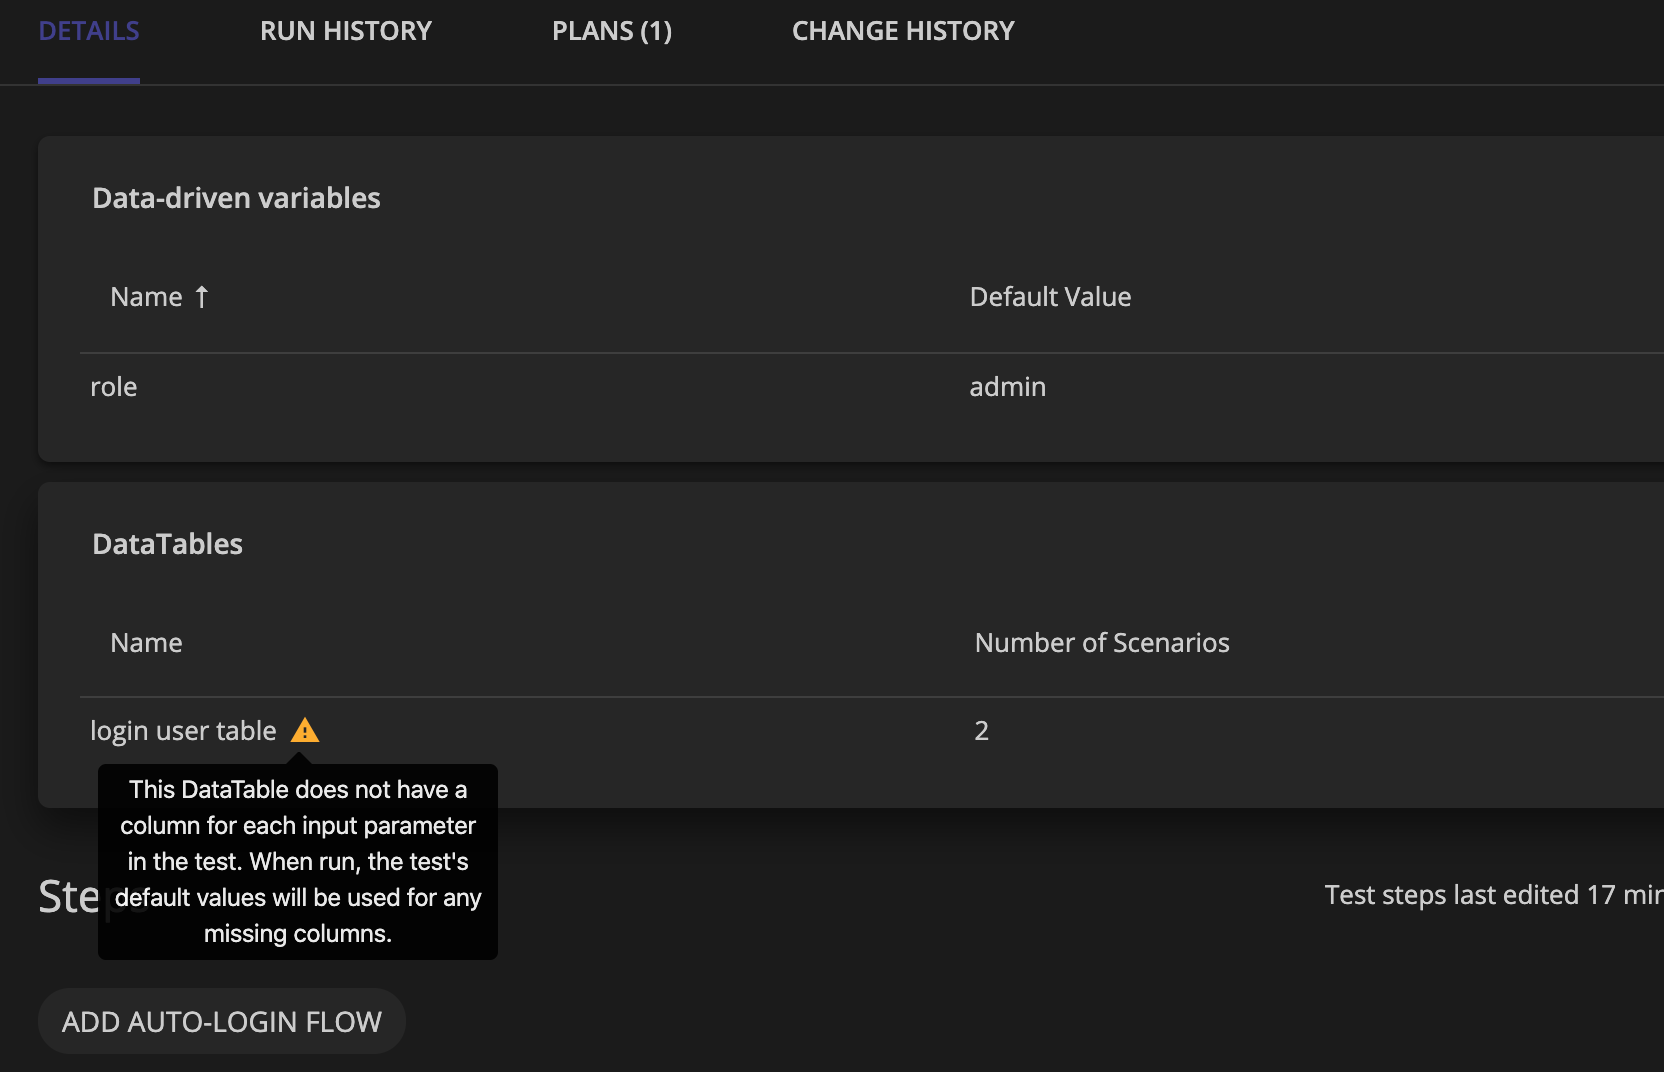Select the Details tab
The height and width of the screenshot is (1072, 1664).
click(89, 31)
